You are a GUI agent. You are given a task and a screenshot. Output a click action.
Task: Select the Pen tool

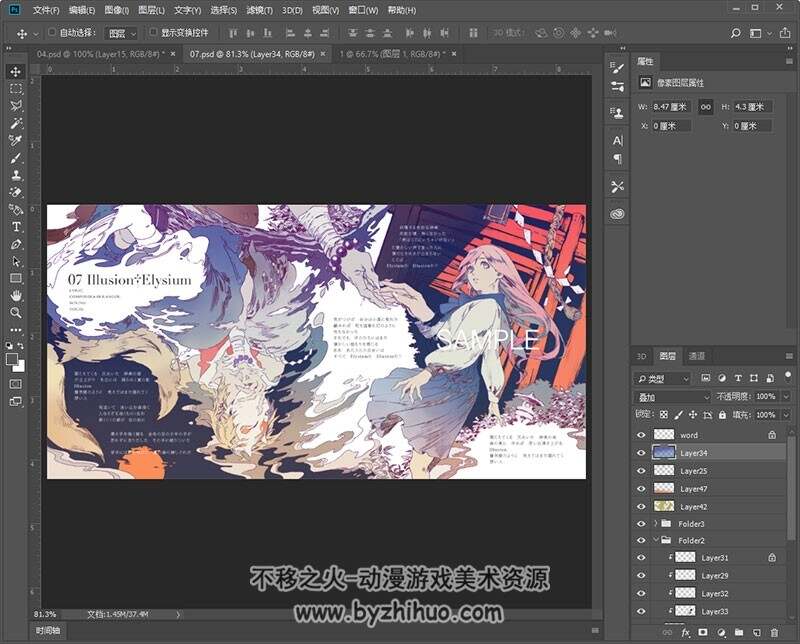click(16, 244)
